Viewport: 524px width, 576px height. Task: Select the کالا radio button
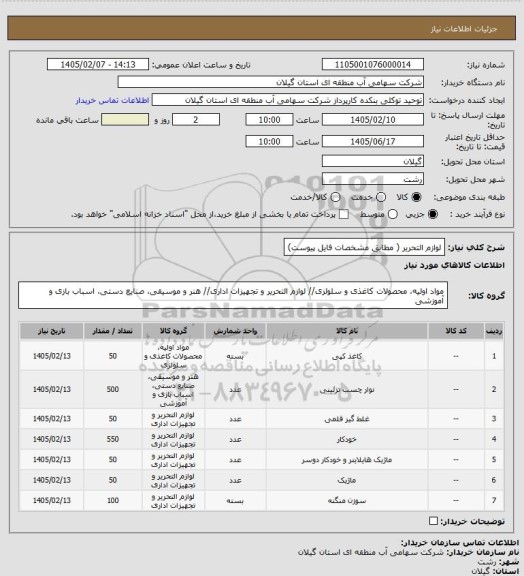(416, 197)
